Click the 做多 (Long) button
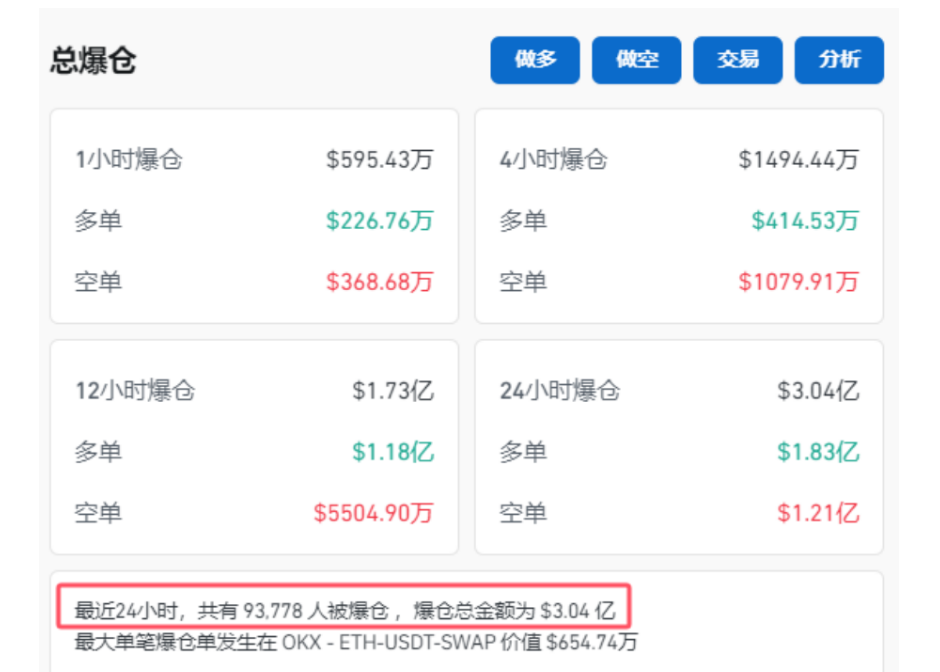This screenshot has width=940, height=672. 534,60
